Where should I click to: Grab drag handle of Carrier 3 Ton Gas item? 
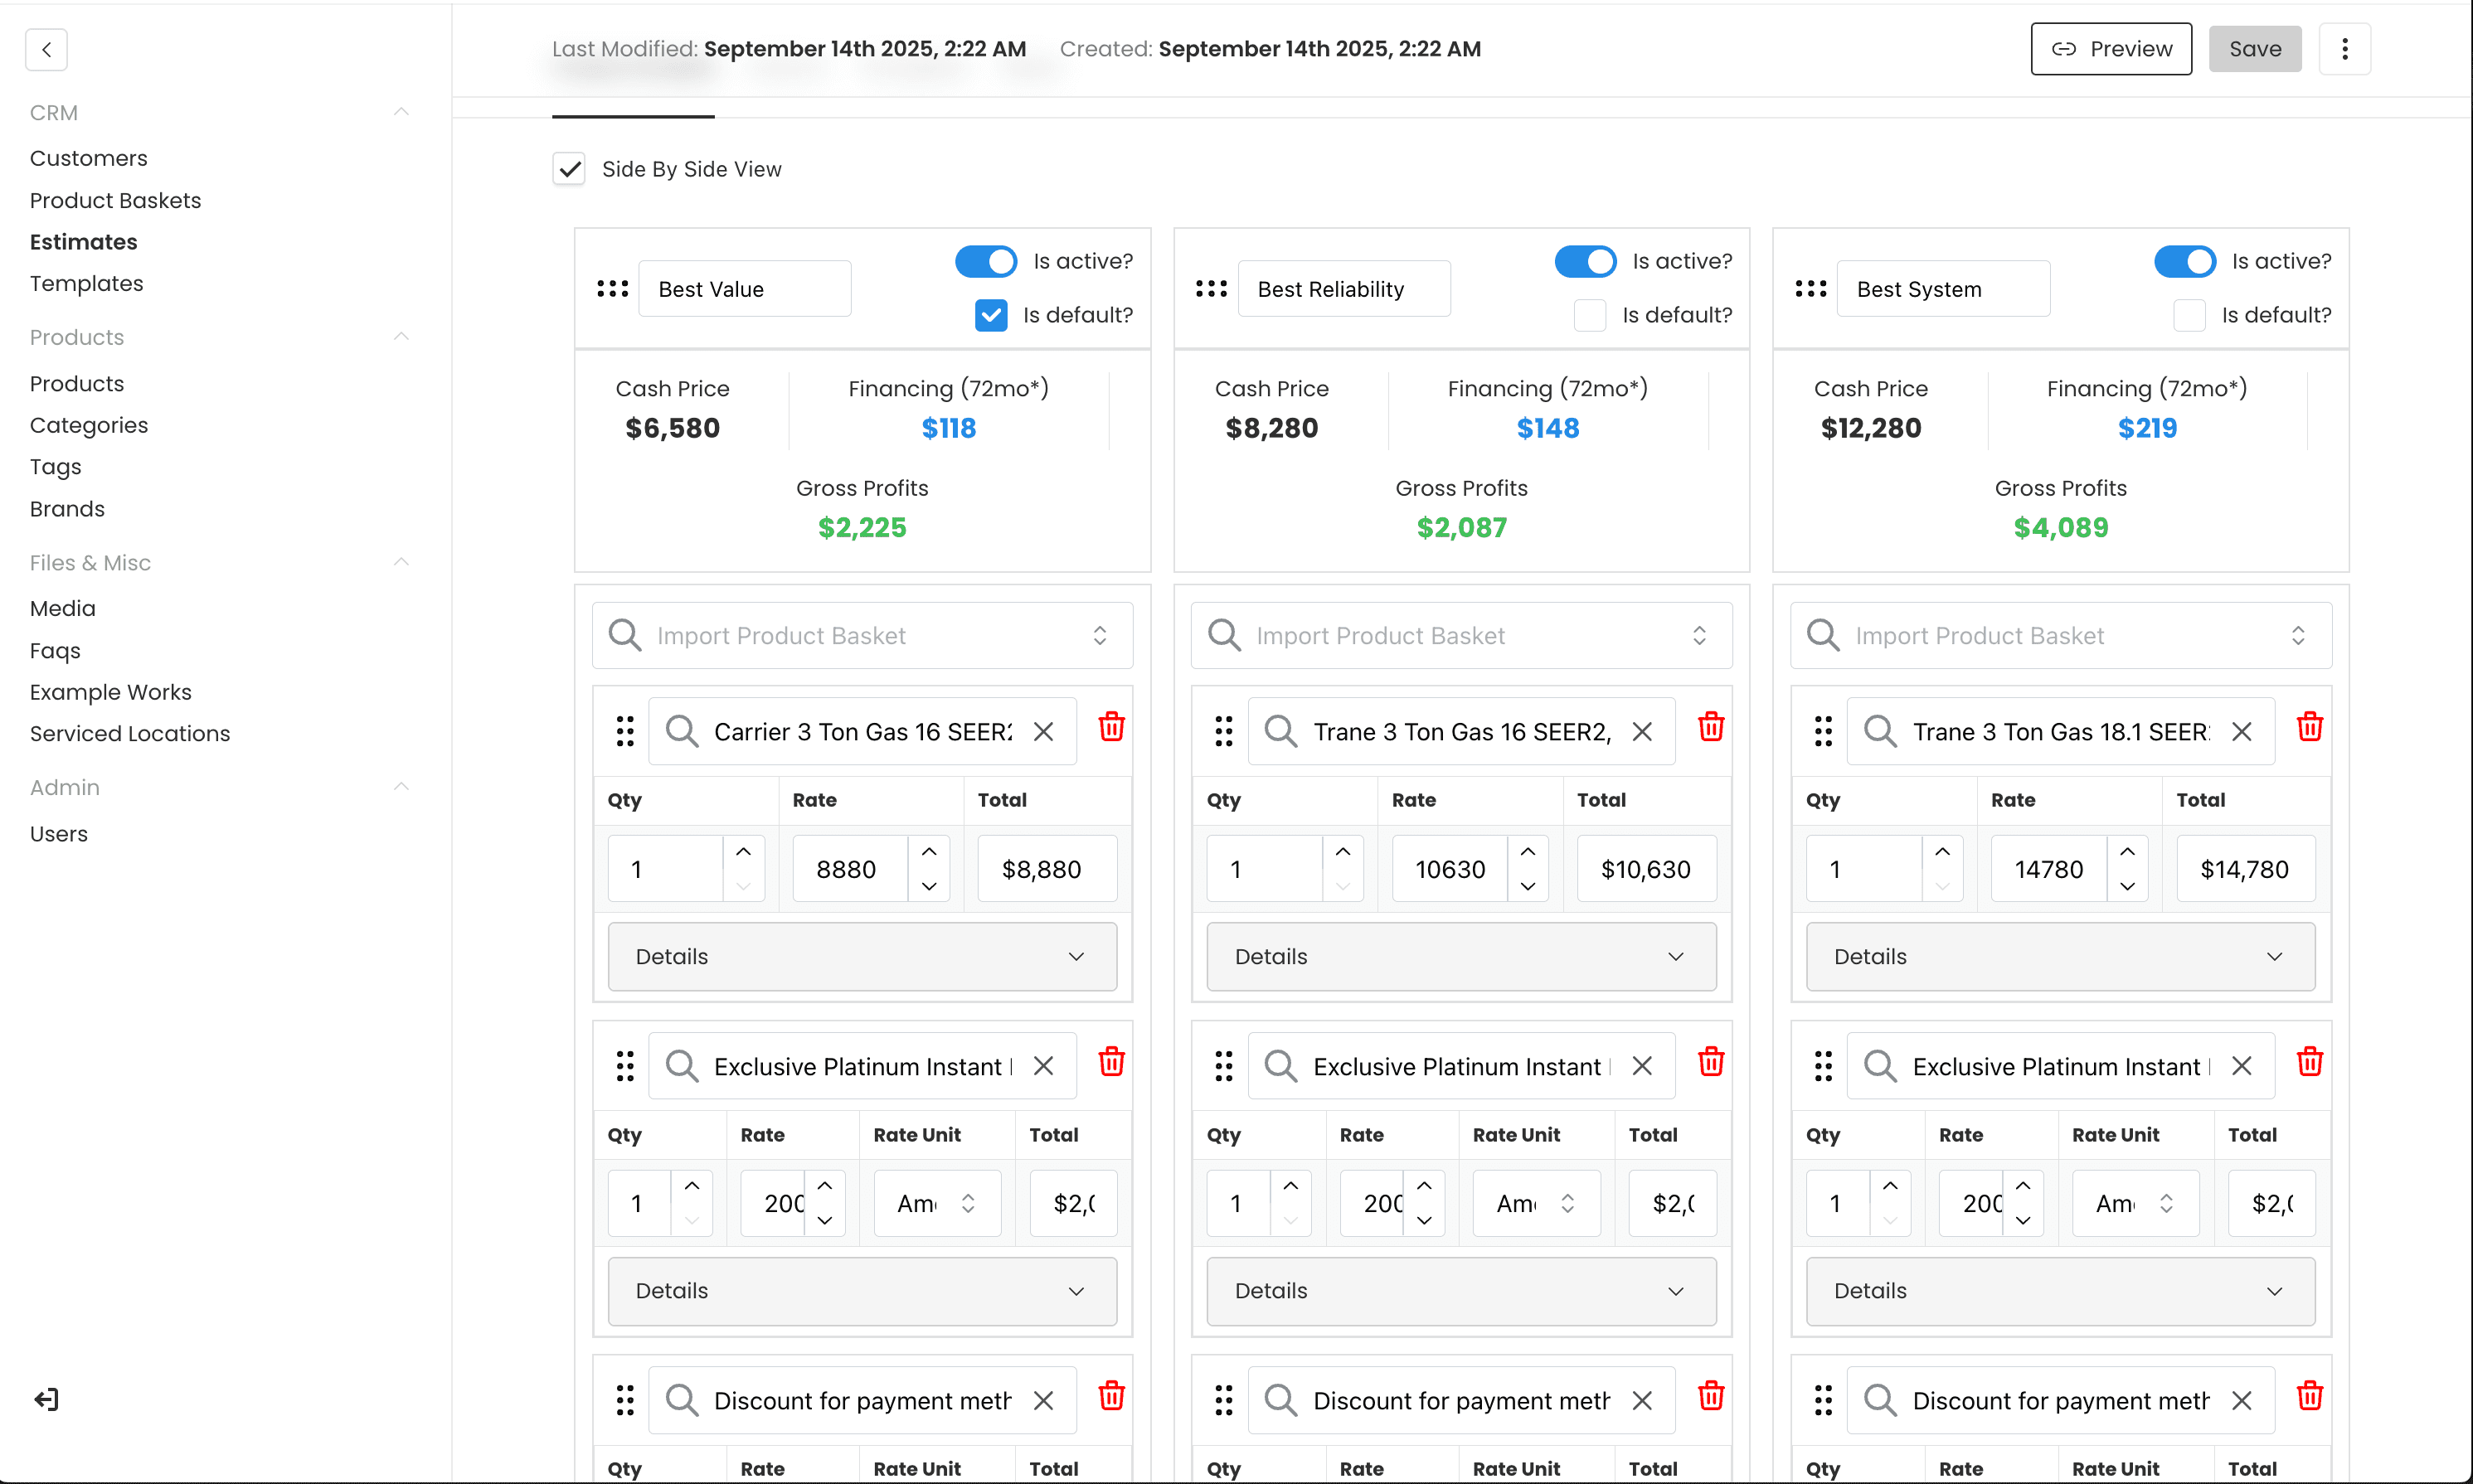point(625,732)
